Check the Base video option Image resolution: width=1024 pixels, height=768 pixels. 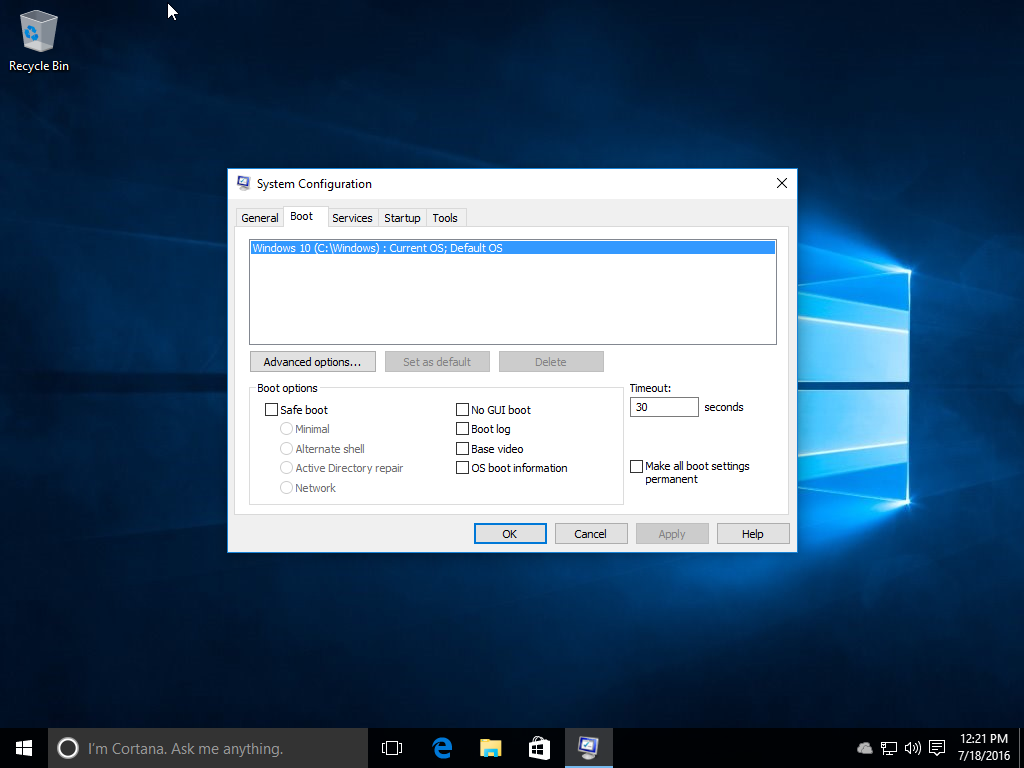click(462, 449)
